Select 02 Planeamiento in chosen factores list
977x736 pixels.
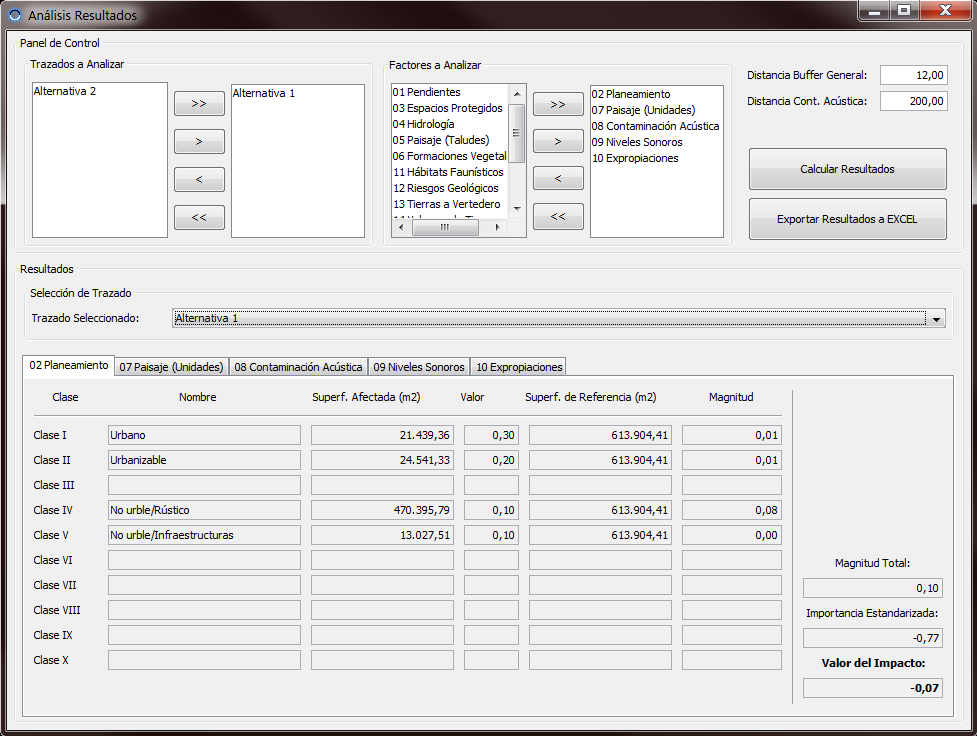tap(631, 94)
